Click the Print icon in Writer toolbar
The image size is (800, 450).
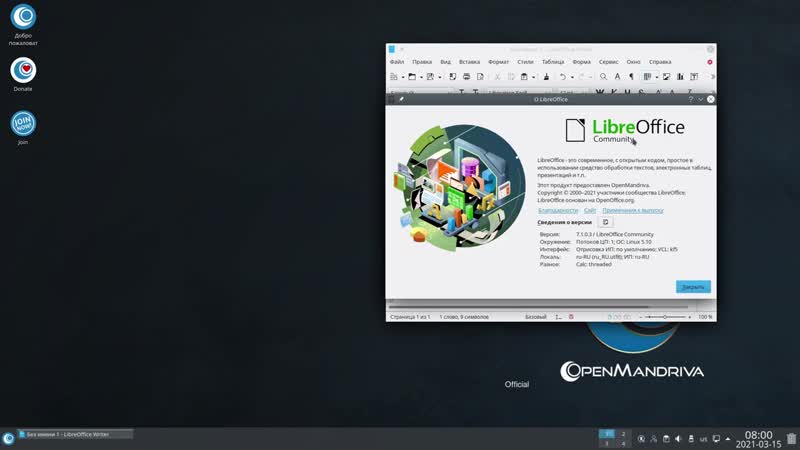click(x=466, y=77)
